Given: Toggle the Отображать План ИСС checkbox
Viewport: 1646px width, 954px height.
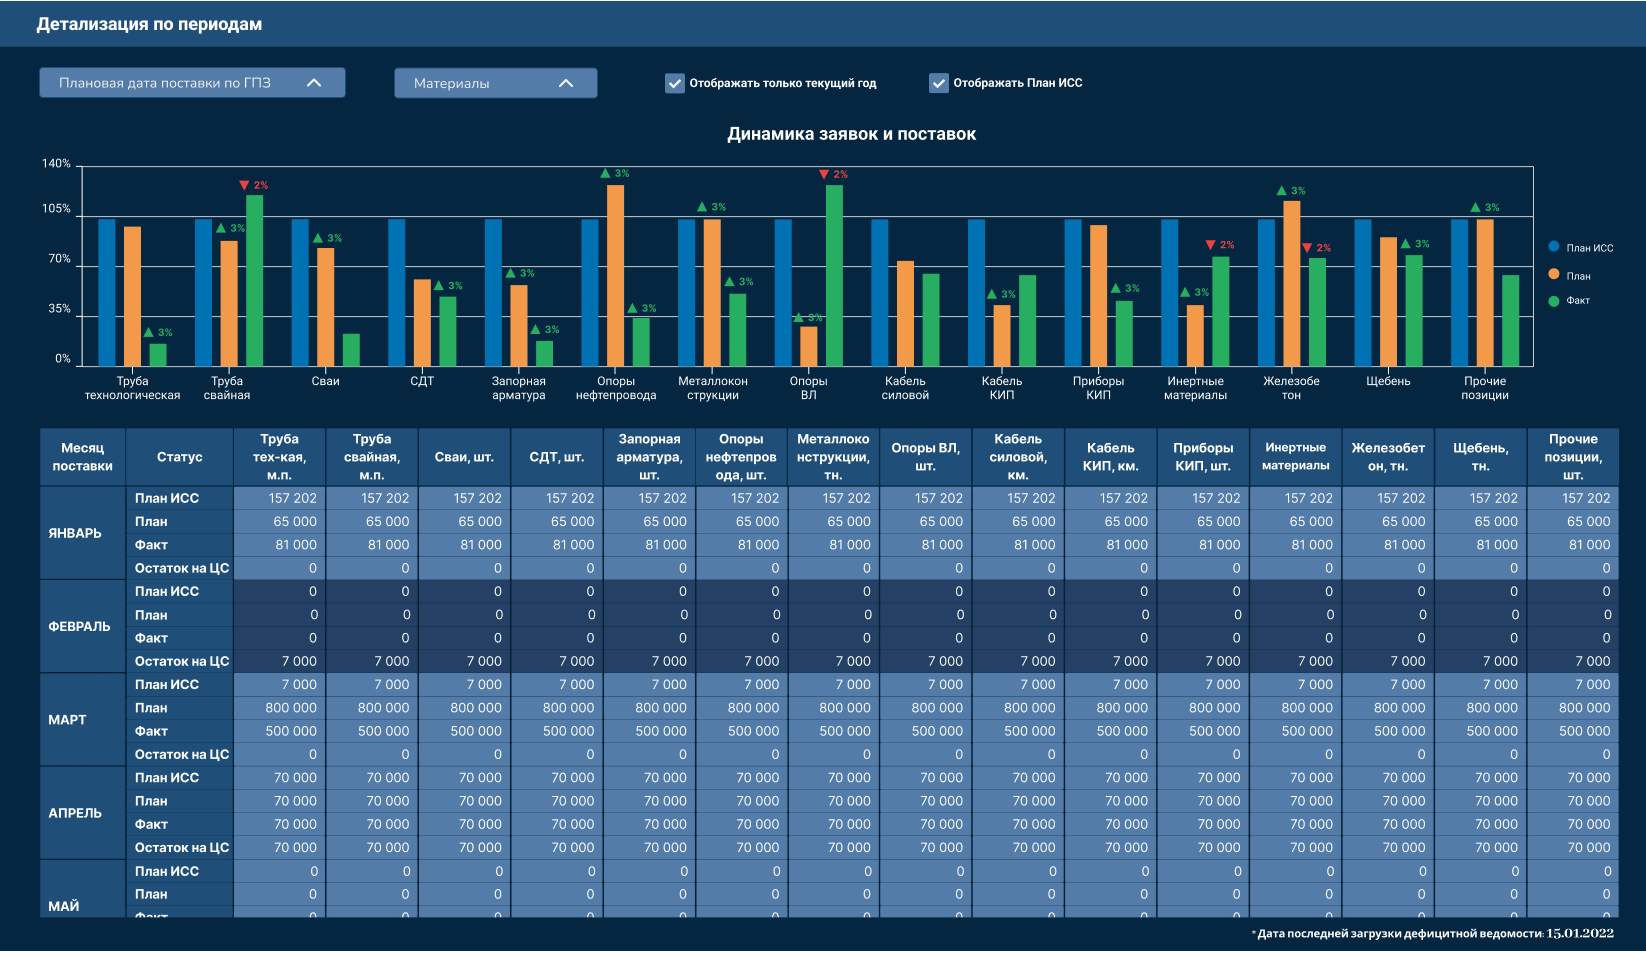Looking at the screenshot, I should pyautogui.click(x=939, y=83).
